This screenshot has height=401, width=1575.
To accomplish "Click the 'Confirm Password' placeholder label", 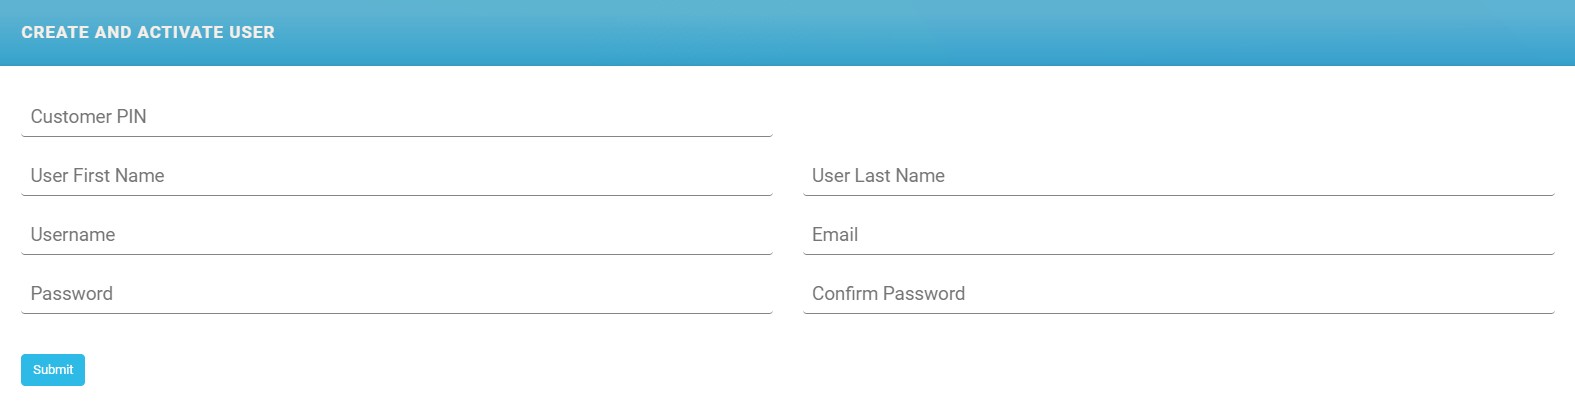I will click(x=888, y=294).
